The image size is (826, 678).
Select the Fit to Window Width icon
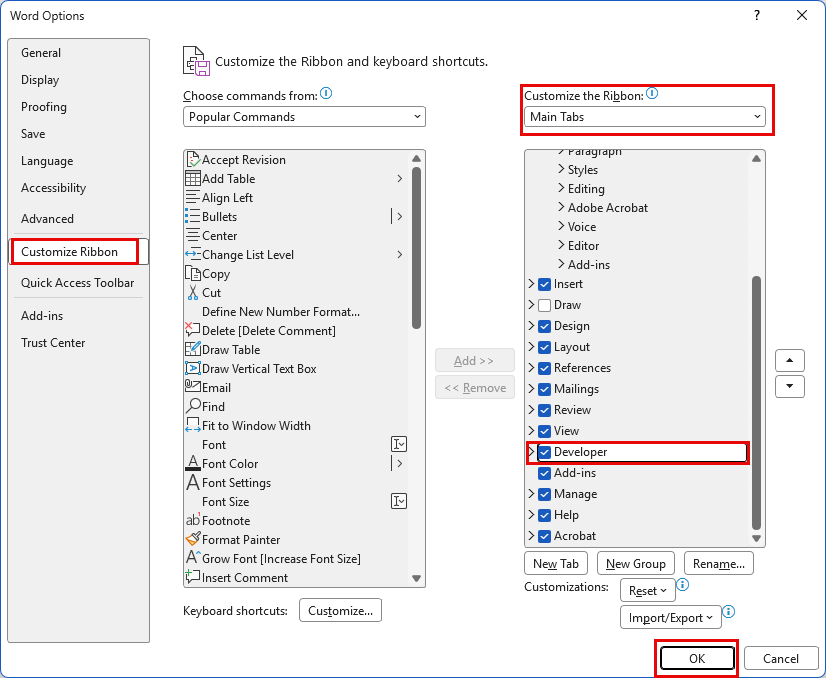[x=193, y=425]
